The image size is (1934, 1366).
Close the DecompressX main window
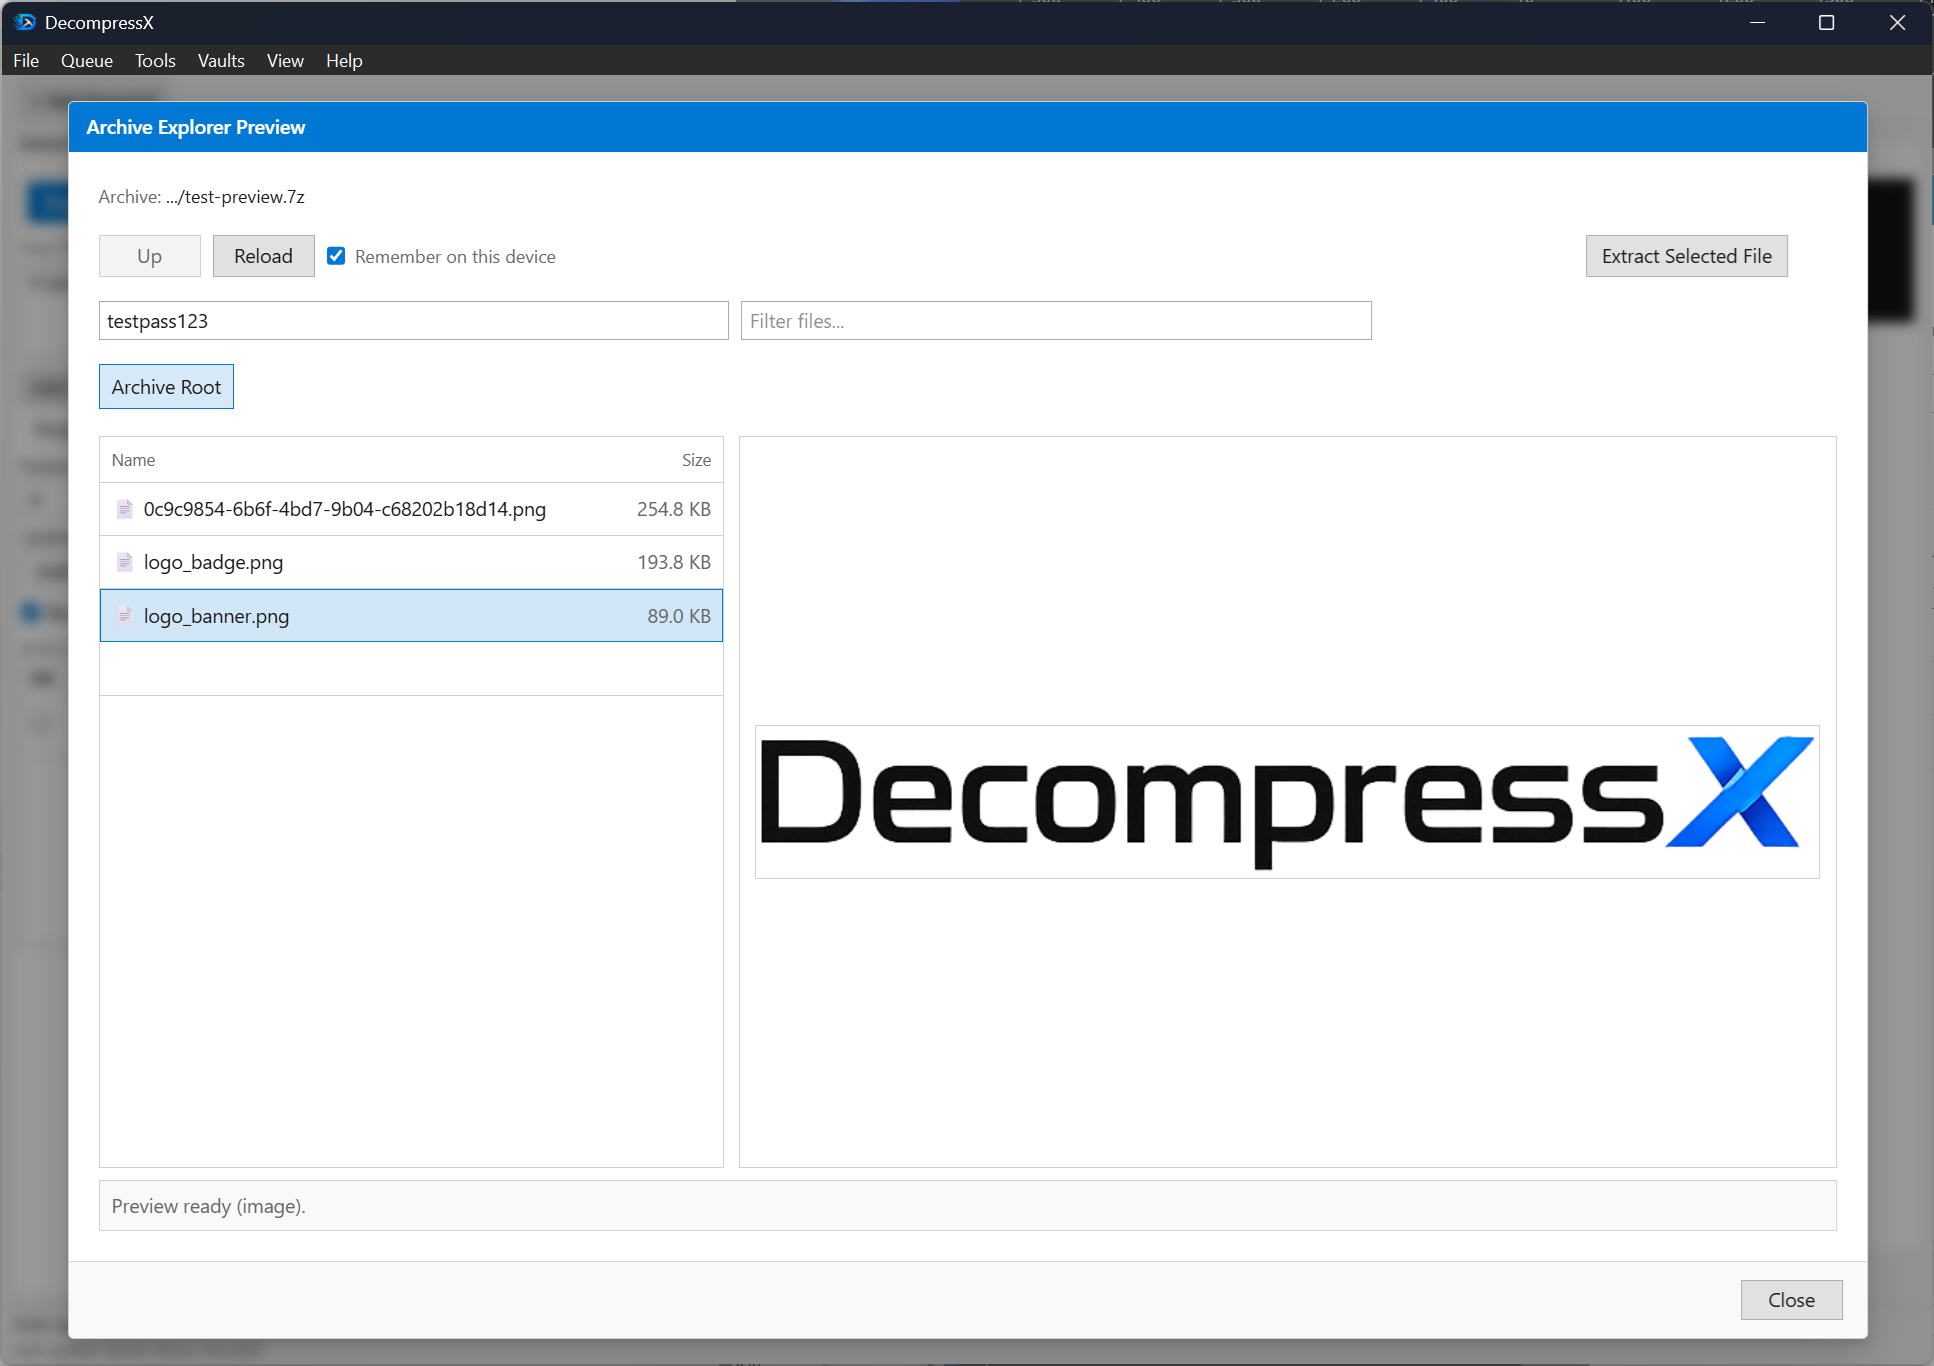tap(1897, 22)
